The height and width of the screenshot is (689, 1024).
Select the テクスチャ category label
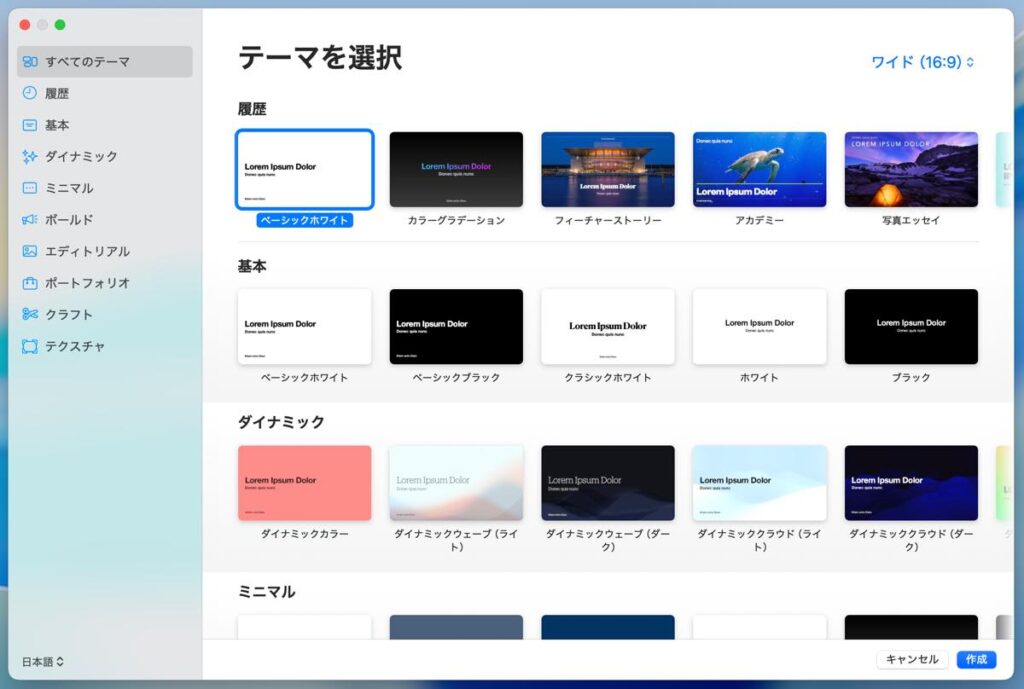pos(75,346)
